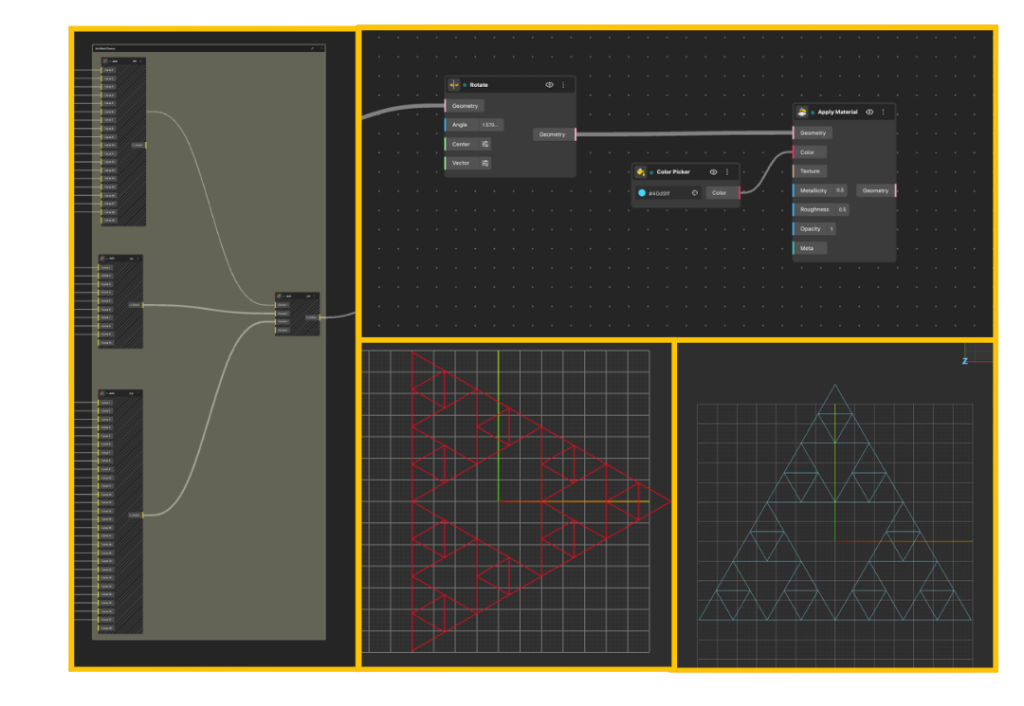This screenshot has height=706, width=1024.
Task: Click the Angle value field in Rotate node
Action: [x=489, y=125]
